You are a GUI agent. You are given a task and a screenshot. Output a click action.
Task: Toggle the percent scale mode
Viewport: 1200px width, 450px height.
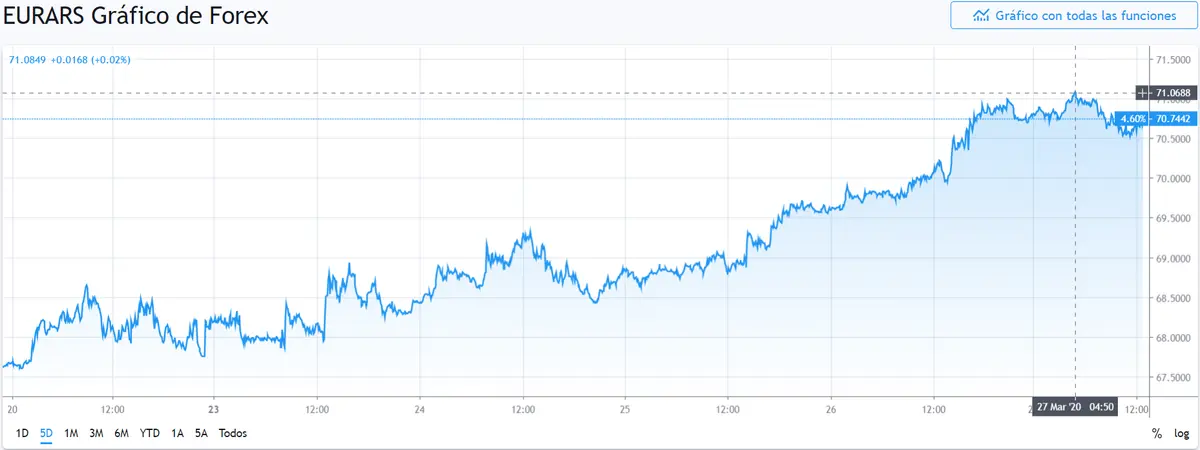coord(1157,434)
